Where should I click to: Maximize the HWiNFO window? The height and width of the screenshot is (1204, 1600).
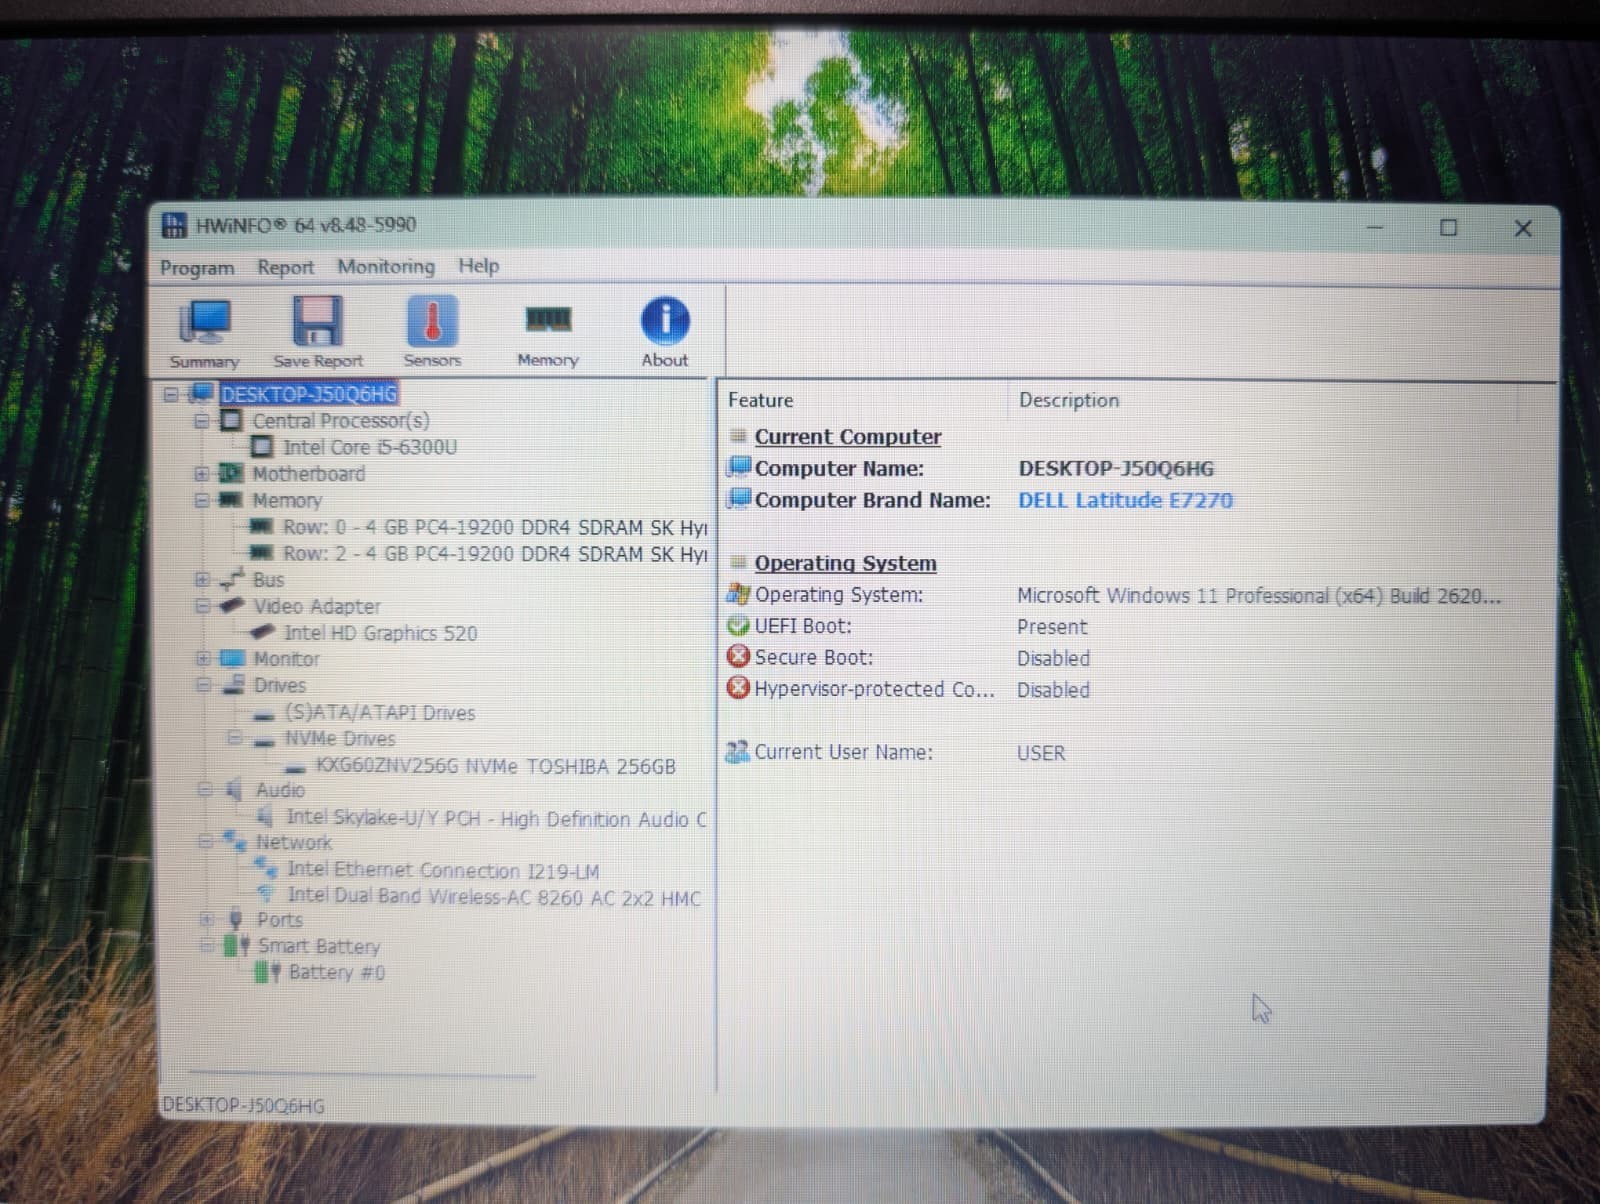pyautogui.click(x=1448, y=228)
